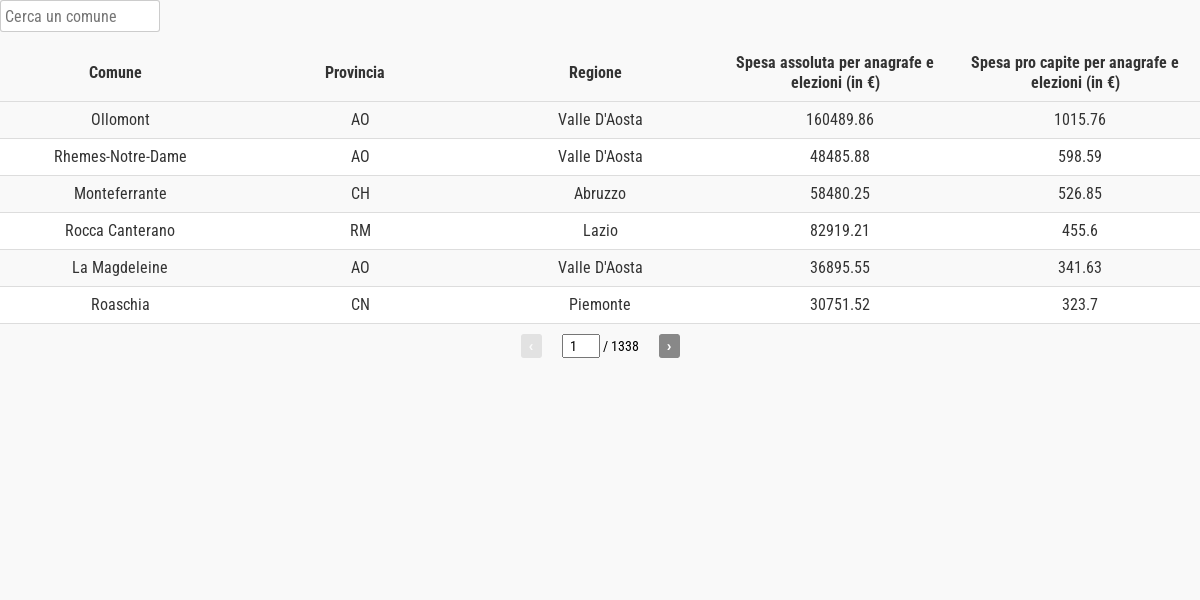
Task: Click the Abruzzo region cell
Action: 600,194
